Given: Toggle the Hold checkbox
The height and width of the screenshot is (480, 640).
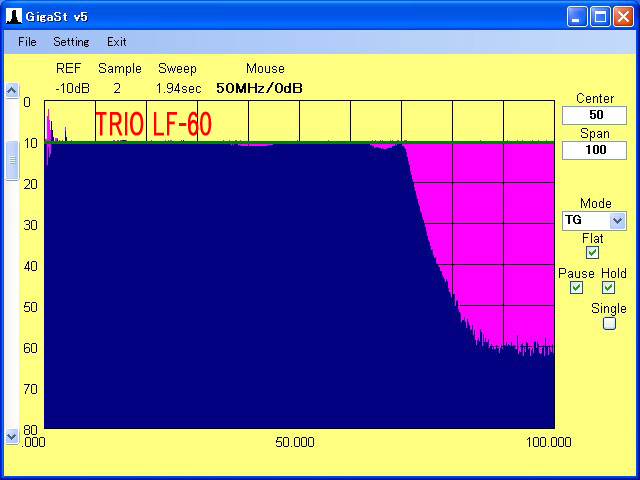Looking at the screenshot, I should coord(608,288).
